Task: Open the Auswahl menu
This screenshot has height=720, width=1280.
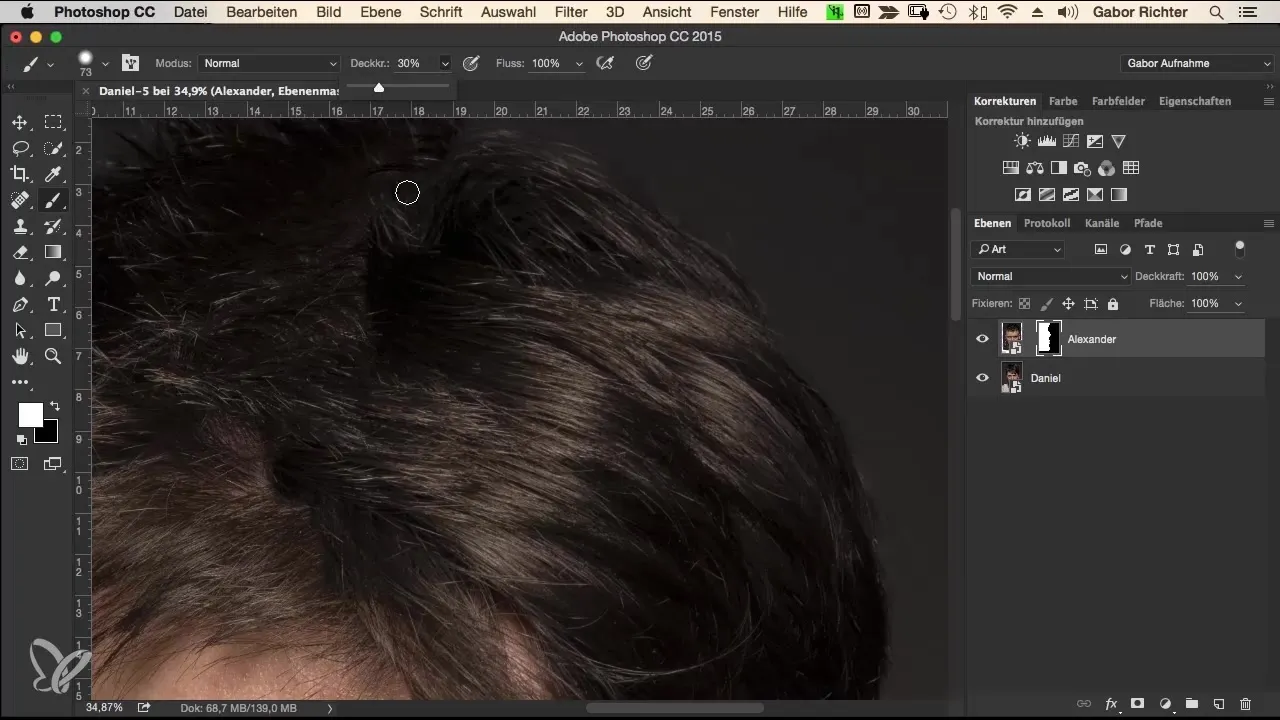Action: pos(508,12)
